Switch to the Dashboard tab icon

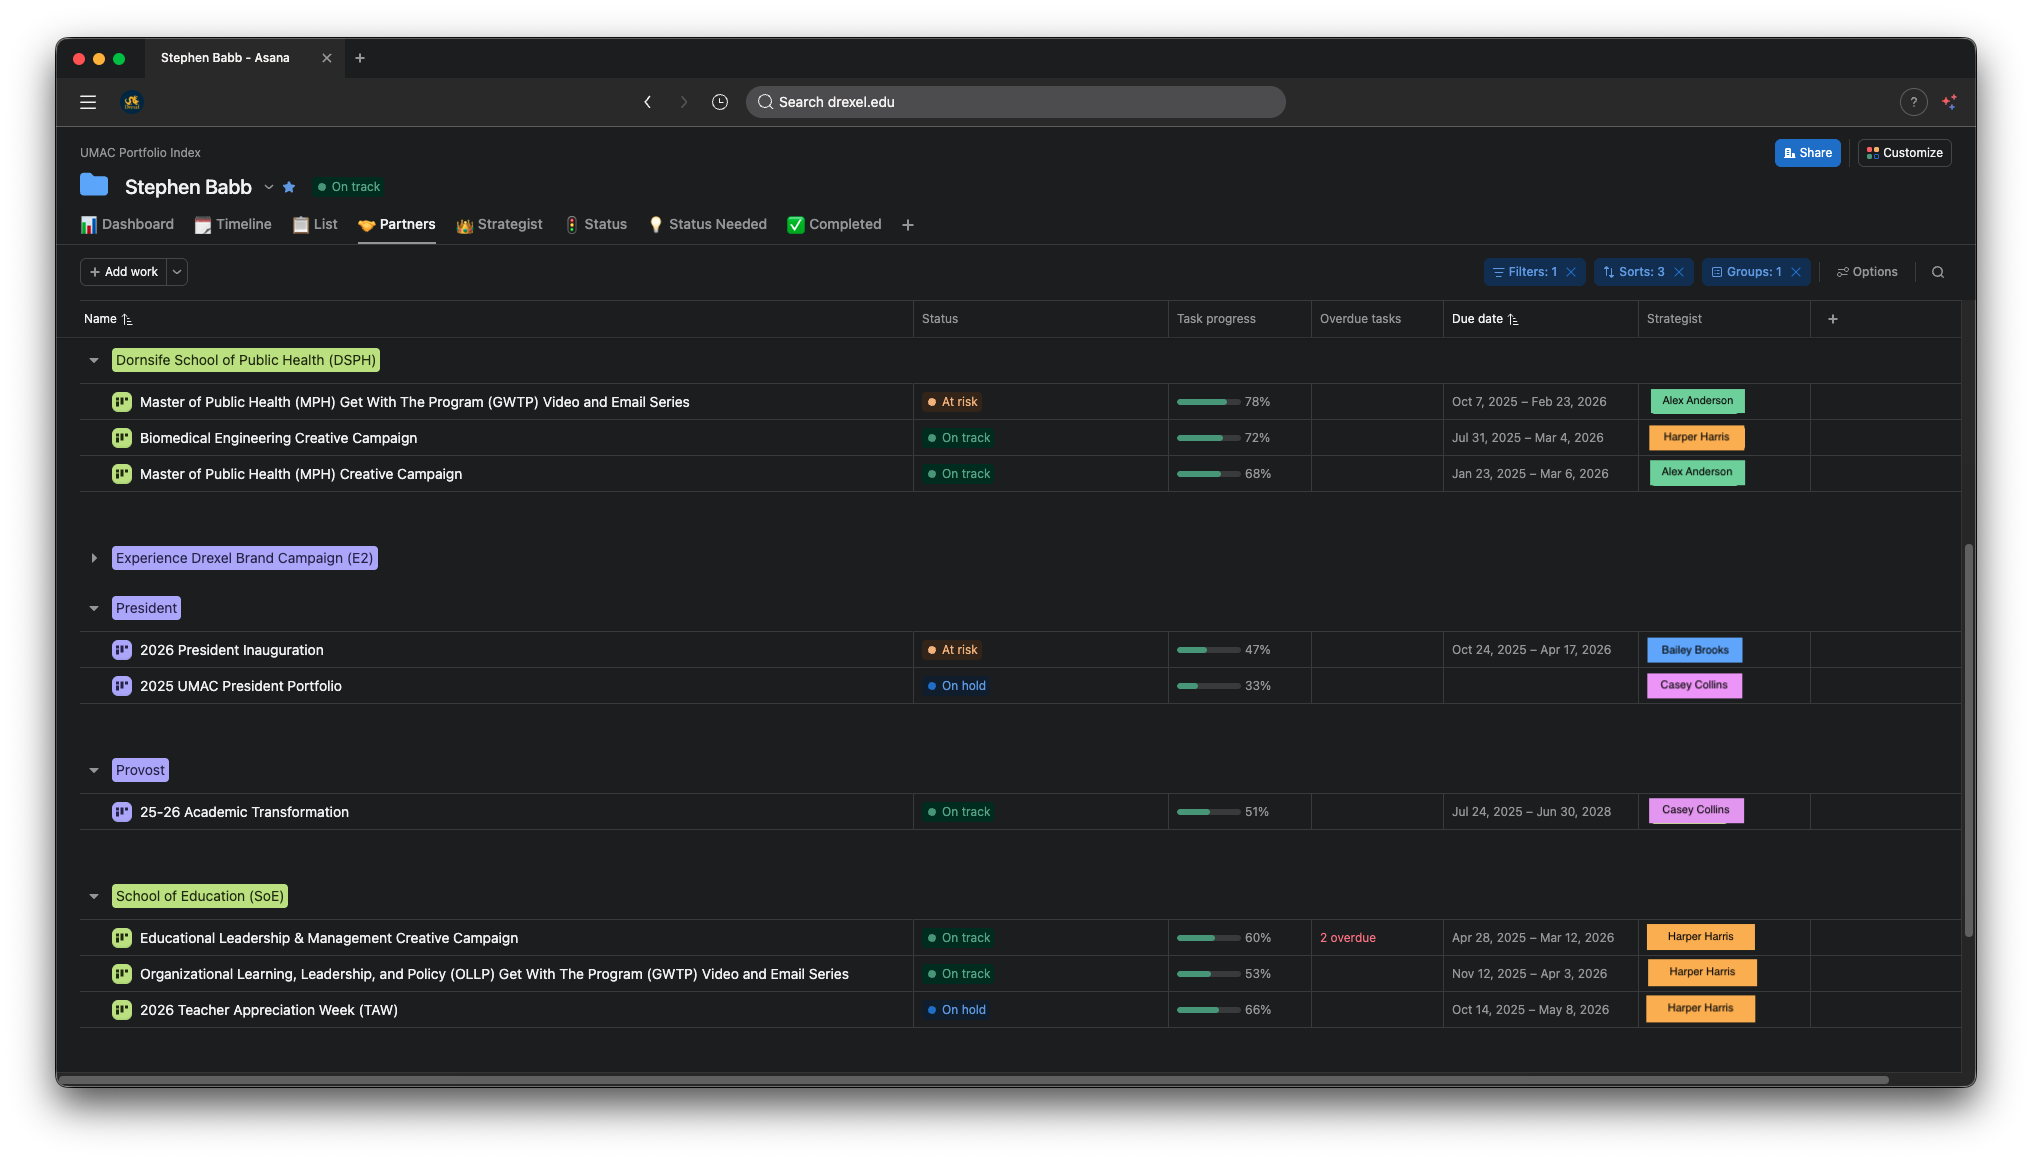click(x=89, y=224)
